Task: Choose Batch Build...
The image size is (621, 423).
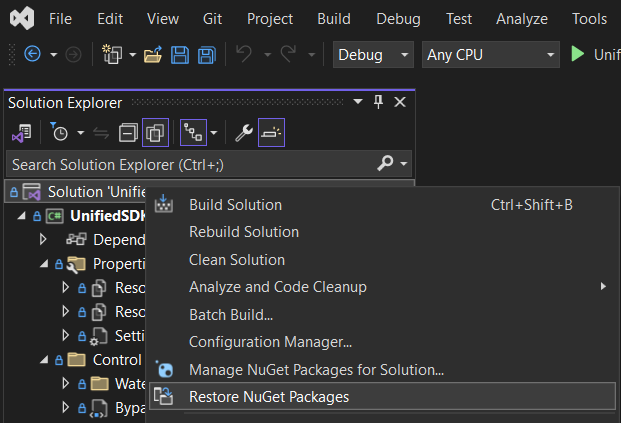Action: [x=381, y=314]
